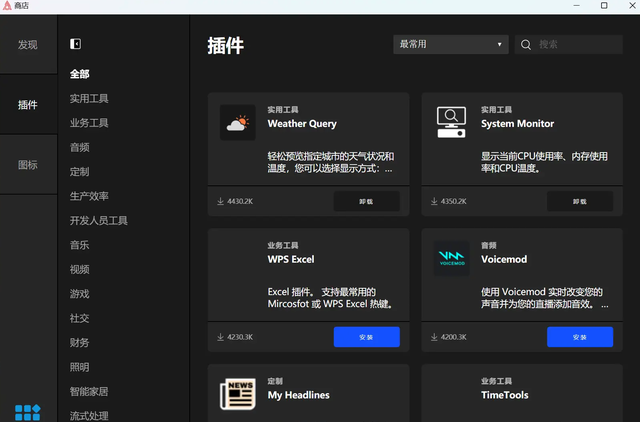
Task: Open the TimeTools title
Action: pyautogui.click(x=505, y=395)
